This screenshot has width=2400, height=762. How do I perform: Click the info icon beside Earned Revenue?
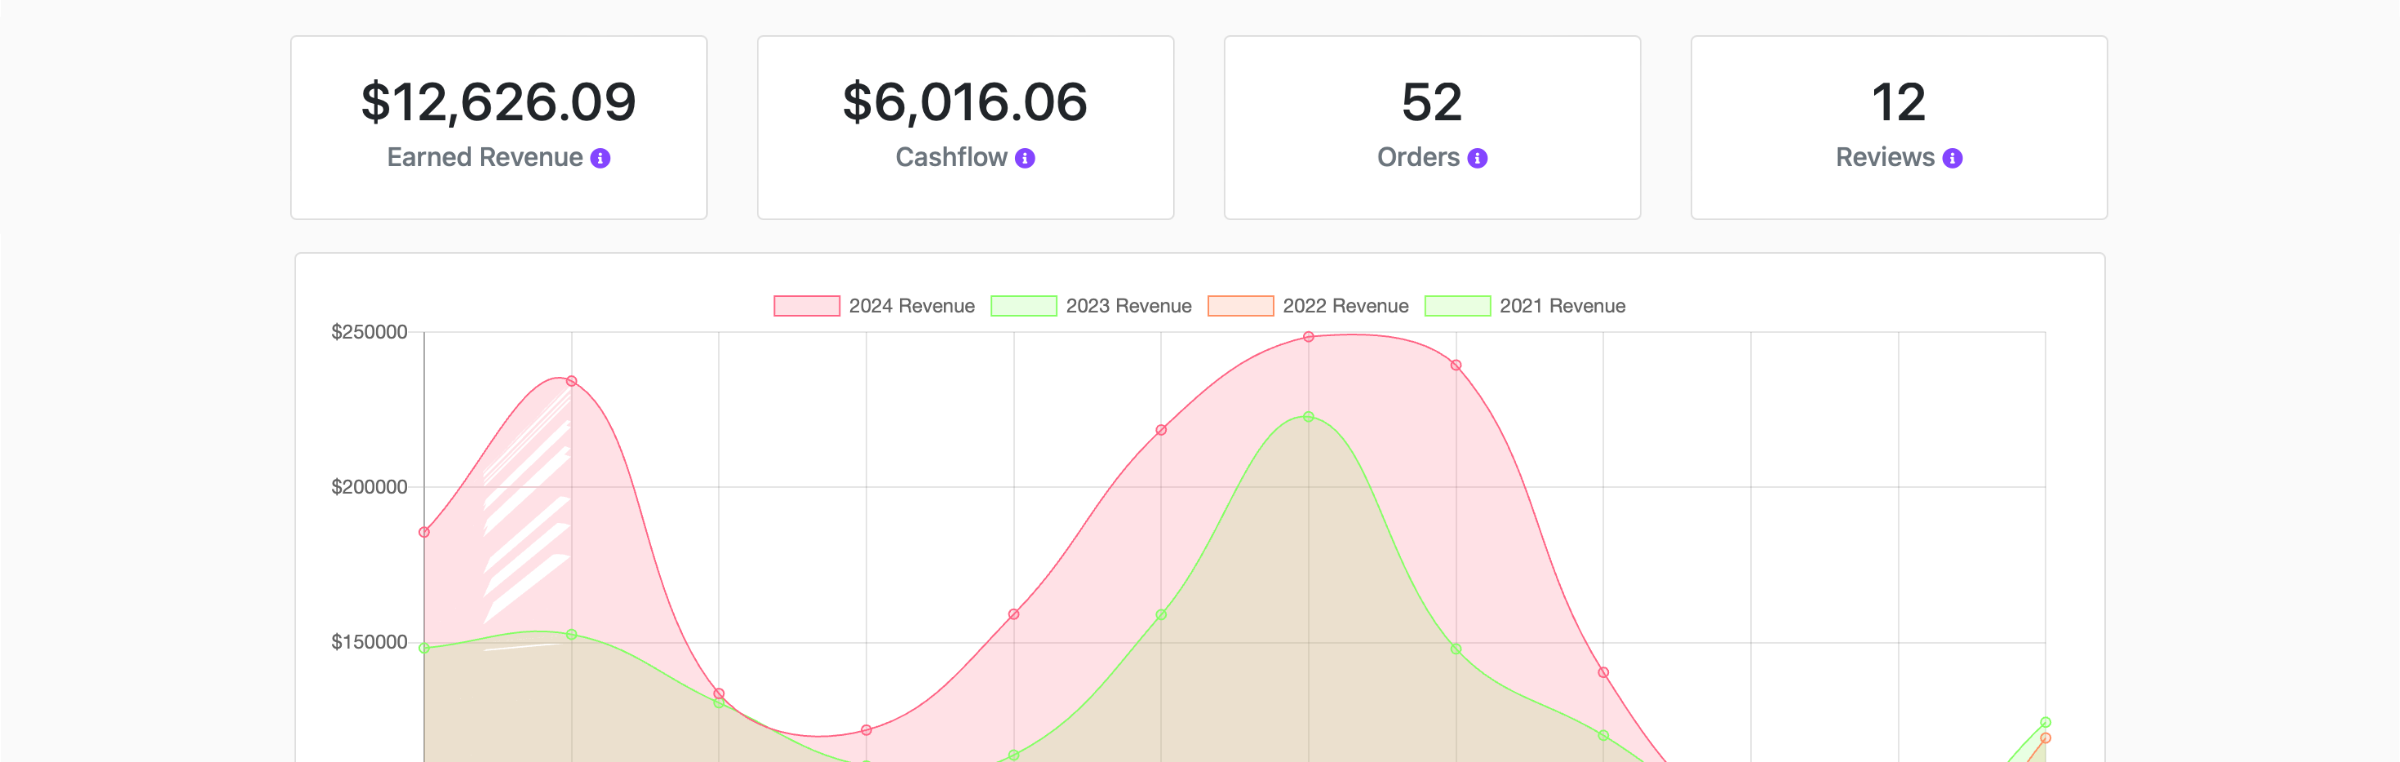[600, 158]
